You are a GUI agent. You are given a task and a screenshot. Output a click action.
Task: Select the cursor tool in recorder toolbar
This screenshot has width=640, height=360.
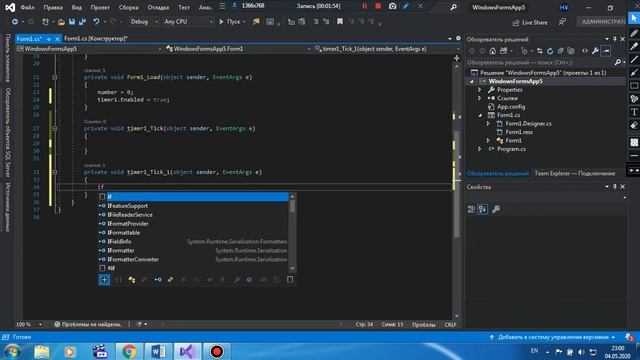(634, 18)
